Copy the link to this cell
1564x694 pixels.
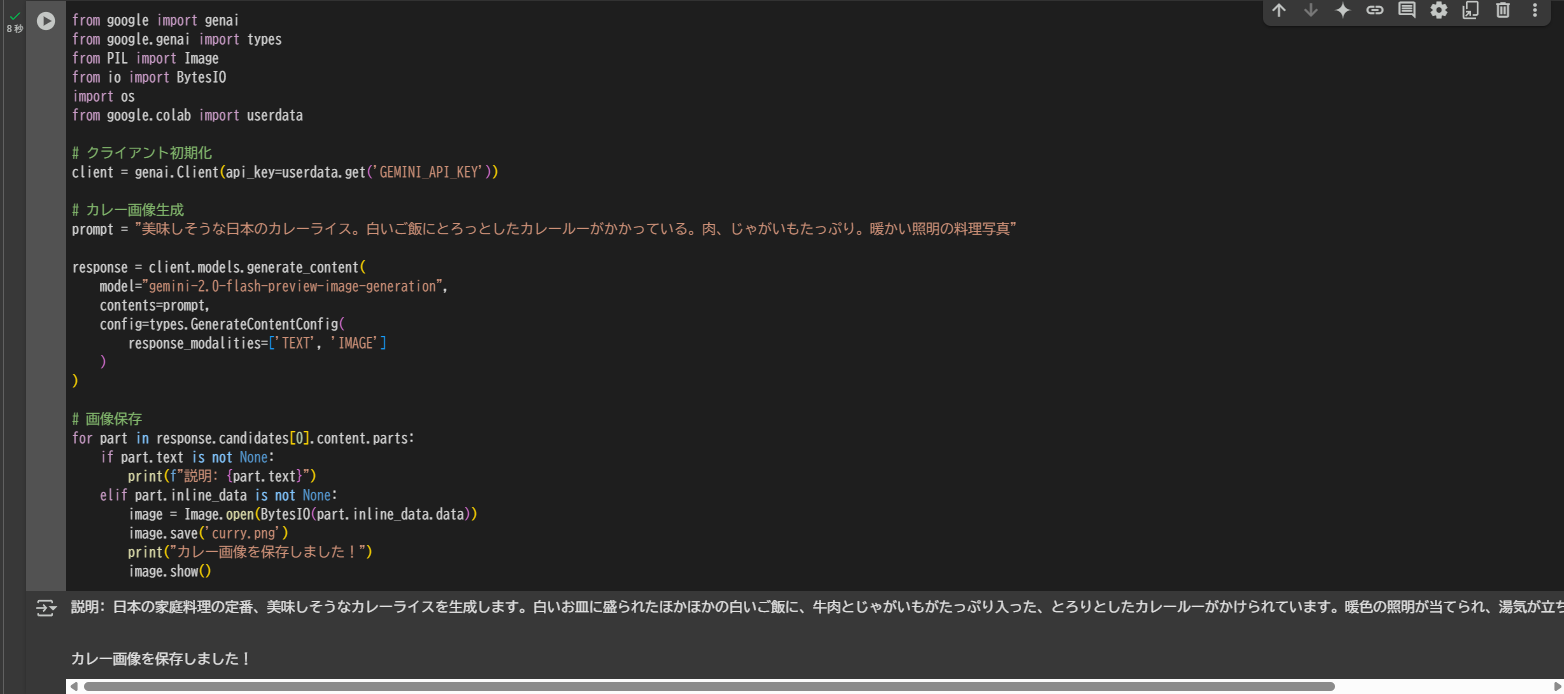click(1375, 11)
